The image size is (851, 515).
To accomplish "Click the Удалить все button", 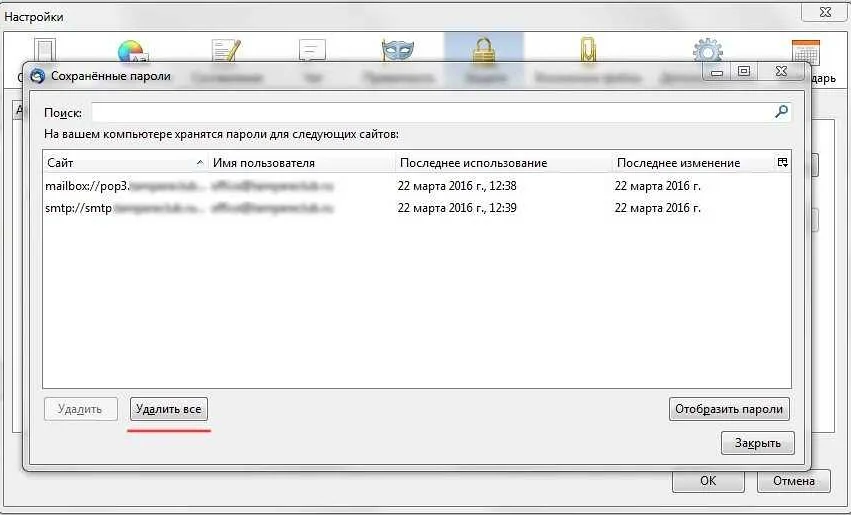I will tap(169, 409).
